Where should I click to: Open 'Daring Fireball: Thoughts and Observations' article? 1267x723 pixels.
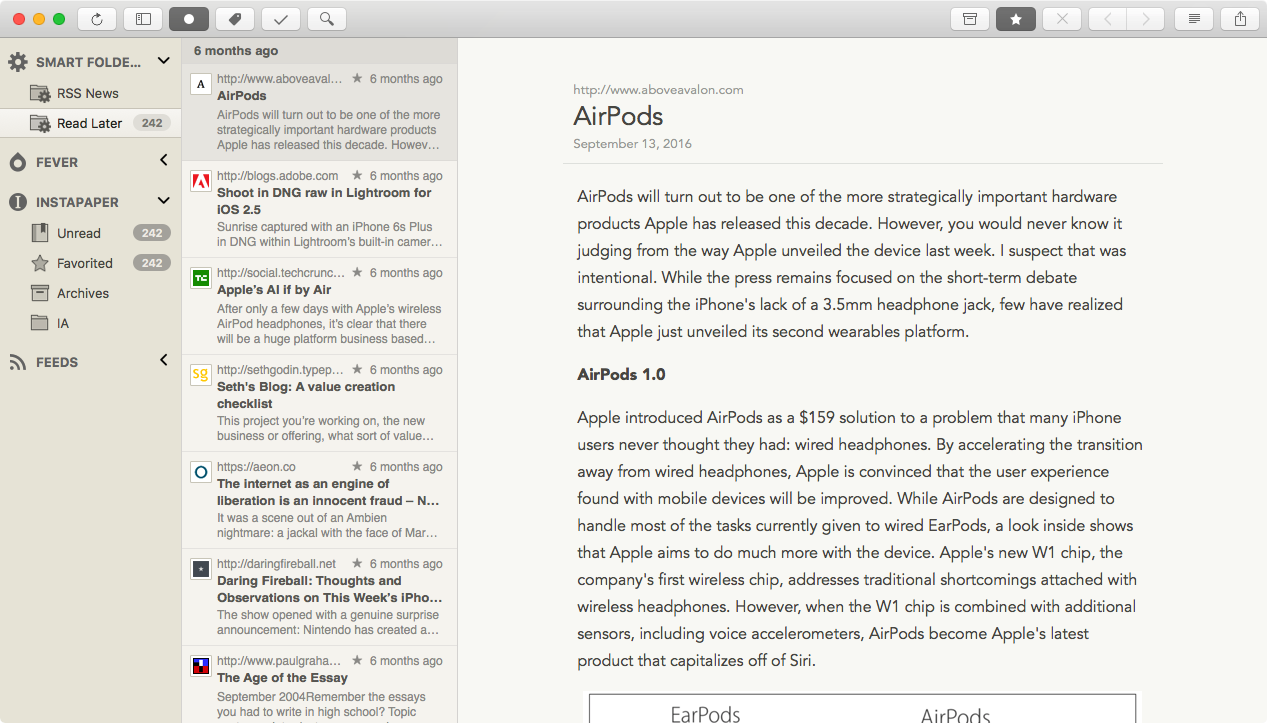coord(319,597)
